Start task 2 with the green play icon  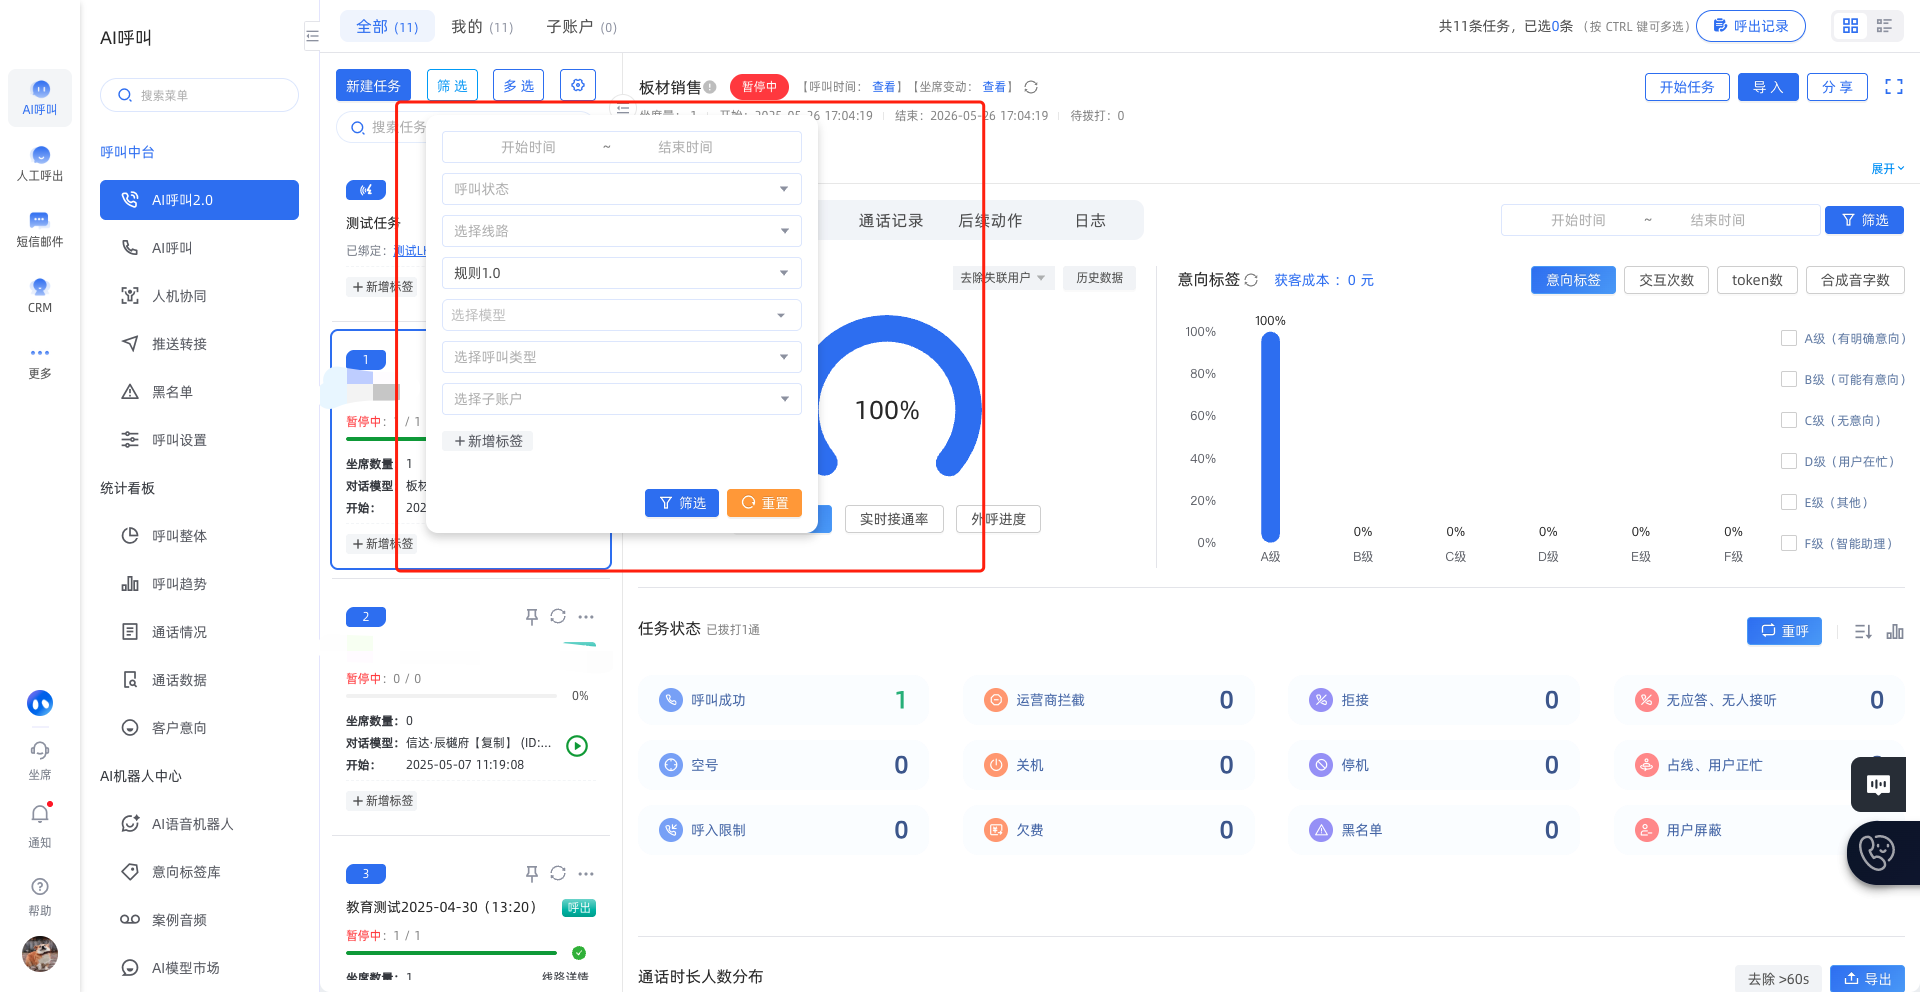(577, 745)
